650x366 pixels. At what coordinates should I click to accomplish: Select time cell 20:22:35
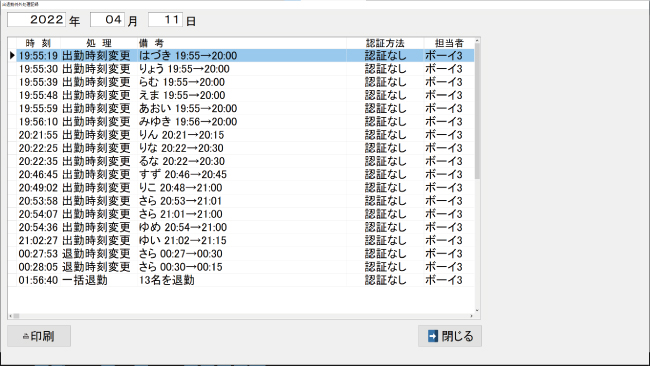[38, 161]
